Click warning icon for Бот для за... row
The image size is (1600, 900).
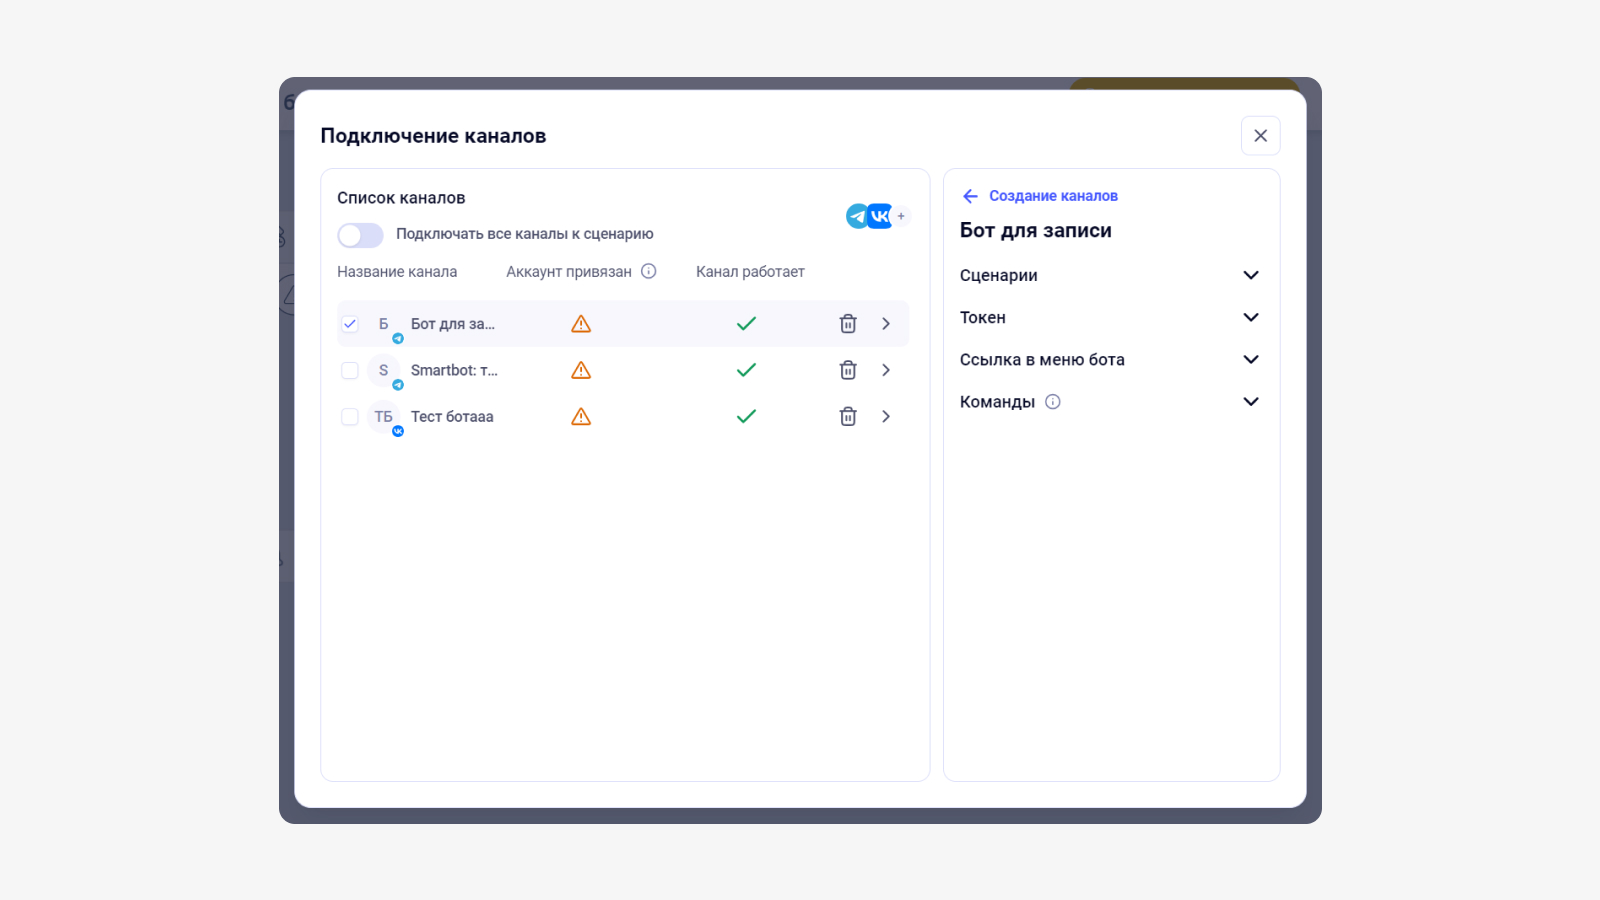tap(581, 324)
